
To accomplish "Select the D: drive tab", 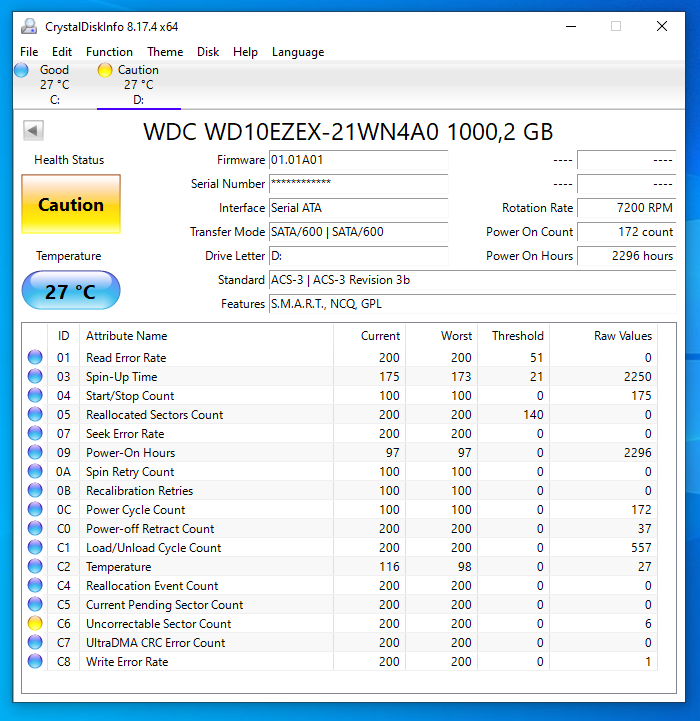I will tap(138, 84).
